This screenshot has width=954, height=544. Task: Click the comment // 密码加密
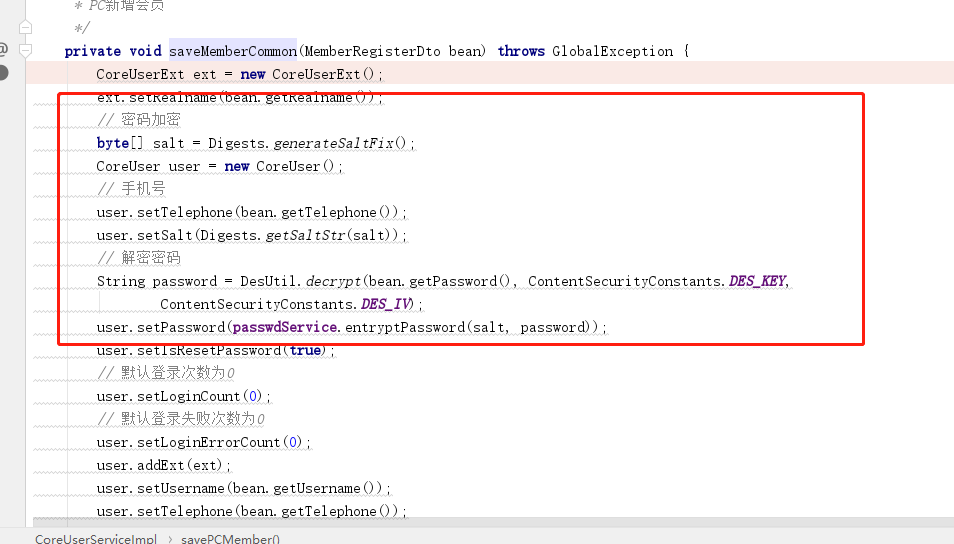click(x=139, y=120)
